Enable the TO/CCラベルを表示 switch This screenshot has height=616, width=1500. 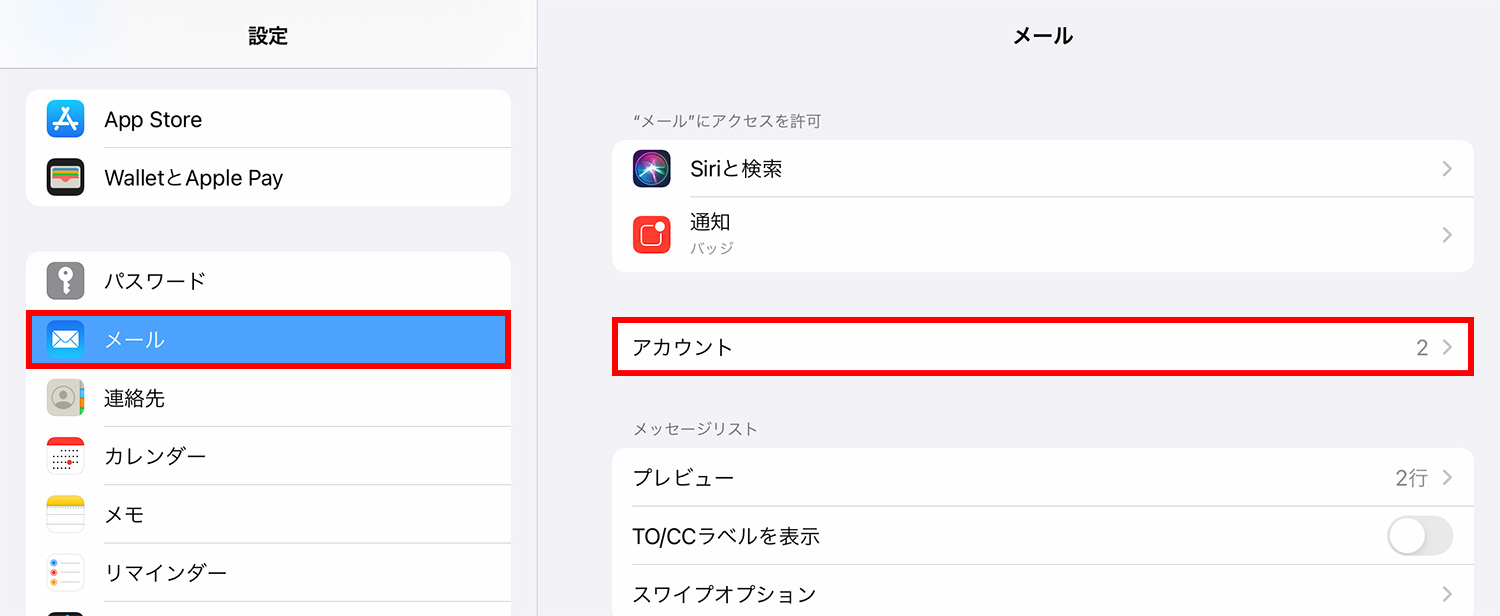point(1420,536)
